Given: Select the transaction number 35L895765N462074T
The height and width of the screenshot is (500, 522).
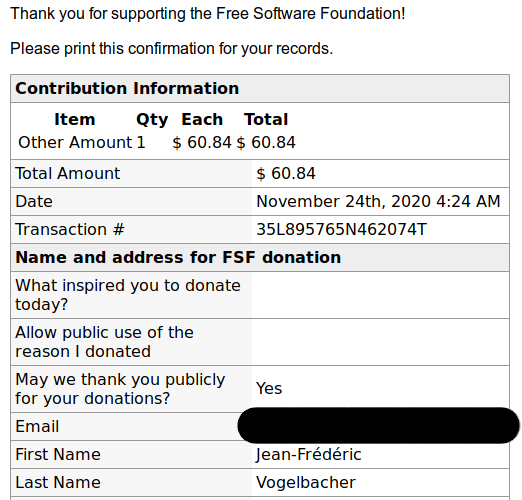Looking at the screenshot, I should [341, 229].
